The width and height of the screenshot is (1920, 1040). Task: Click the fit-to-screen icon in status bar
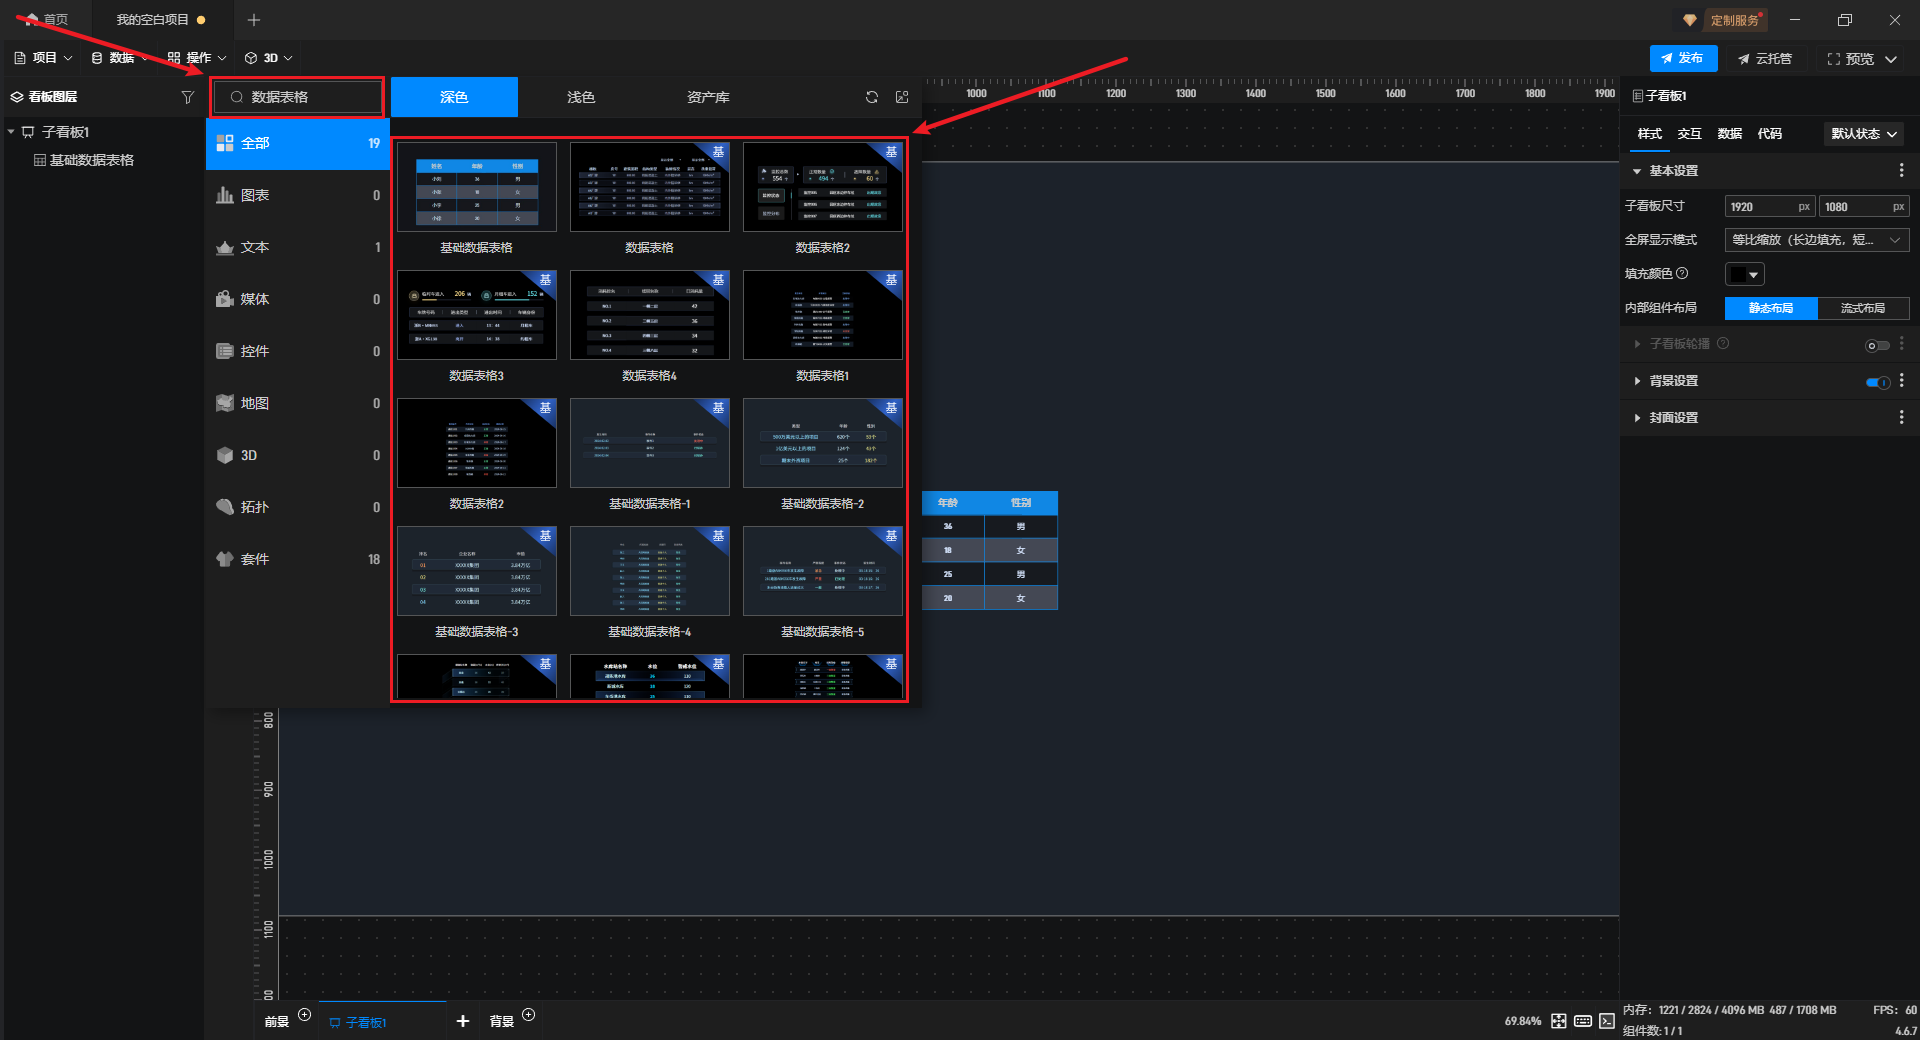(1559, 1021)
